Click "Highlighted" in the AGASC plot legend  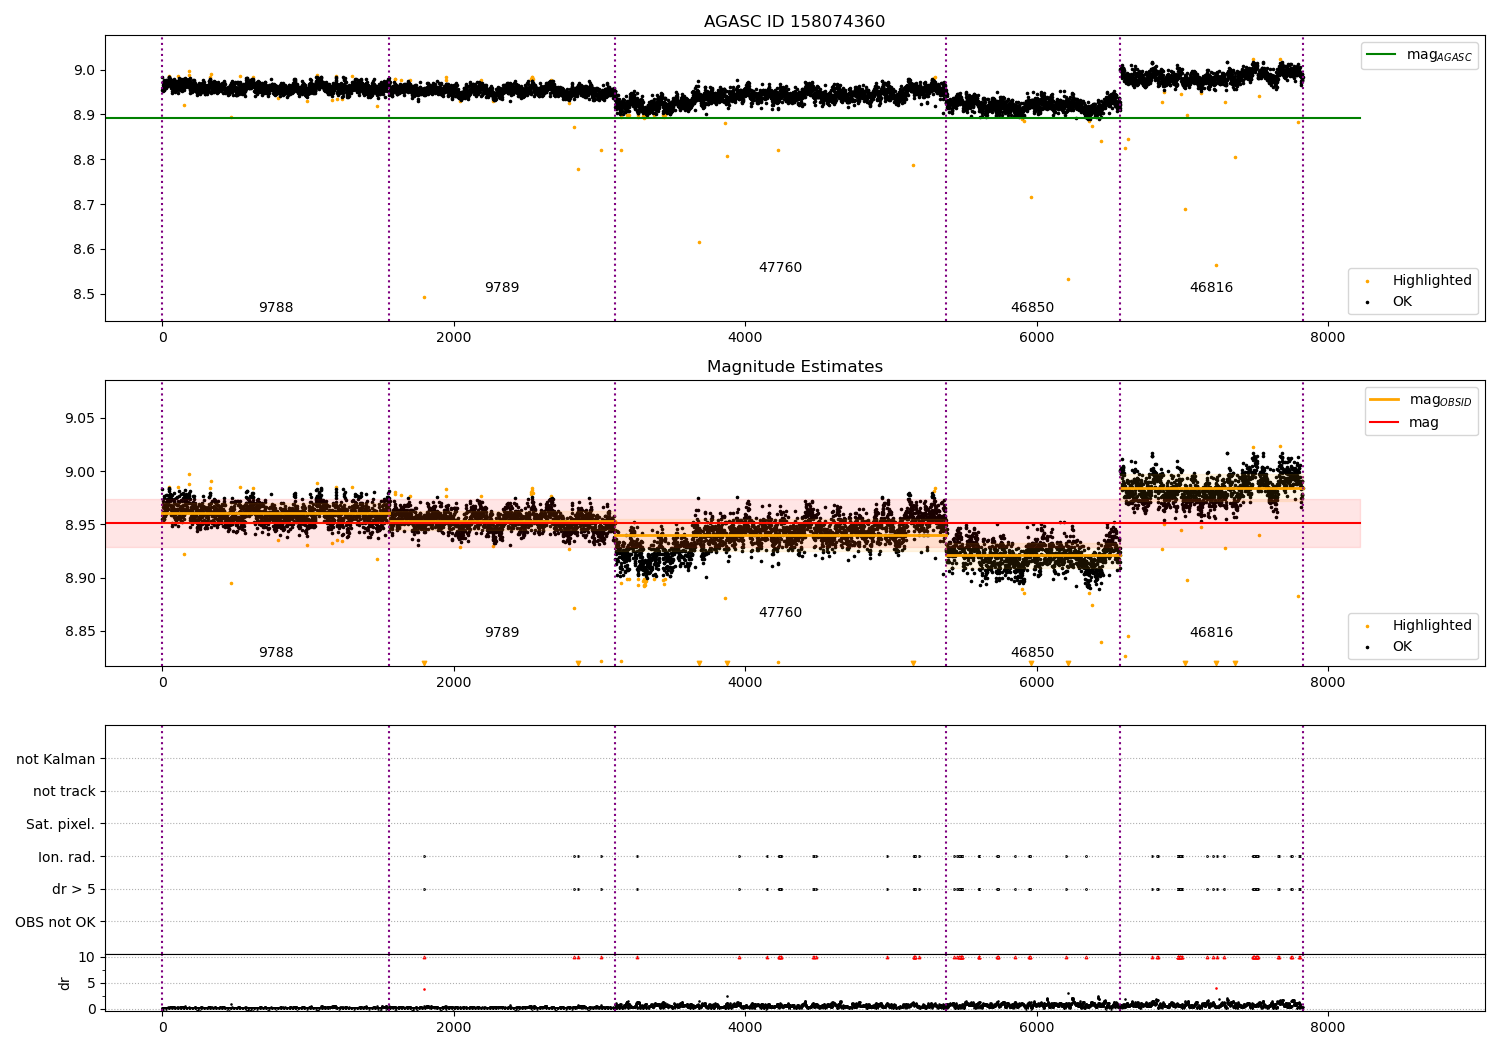tap(1432, 281)
